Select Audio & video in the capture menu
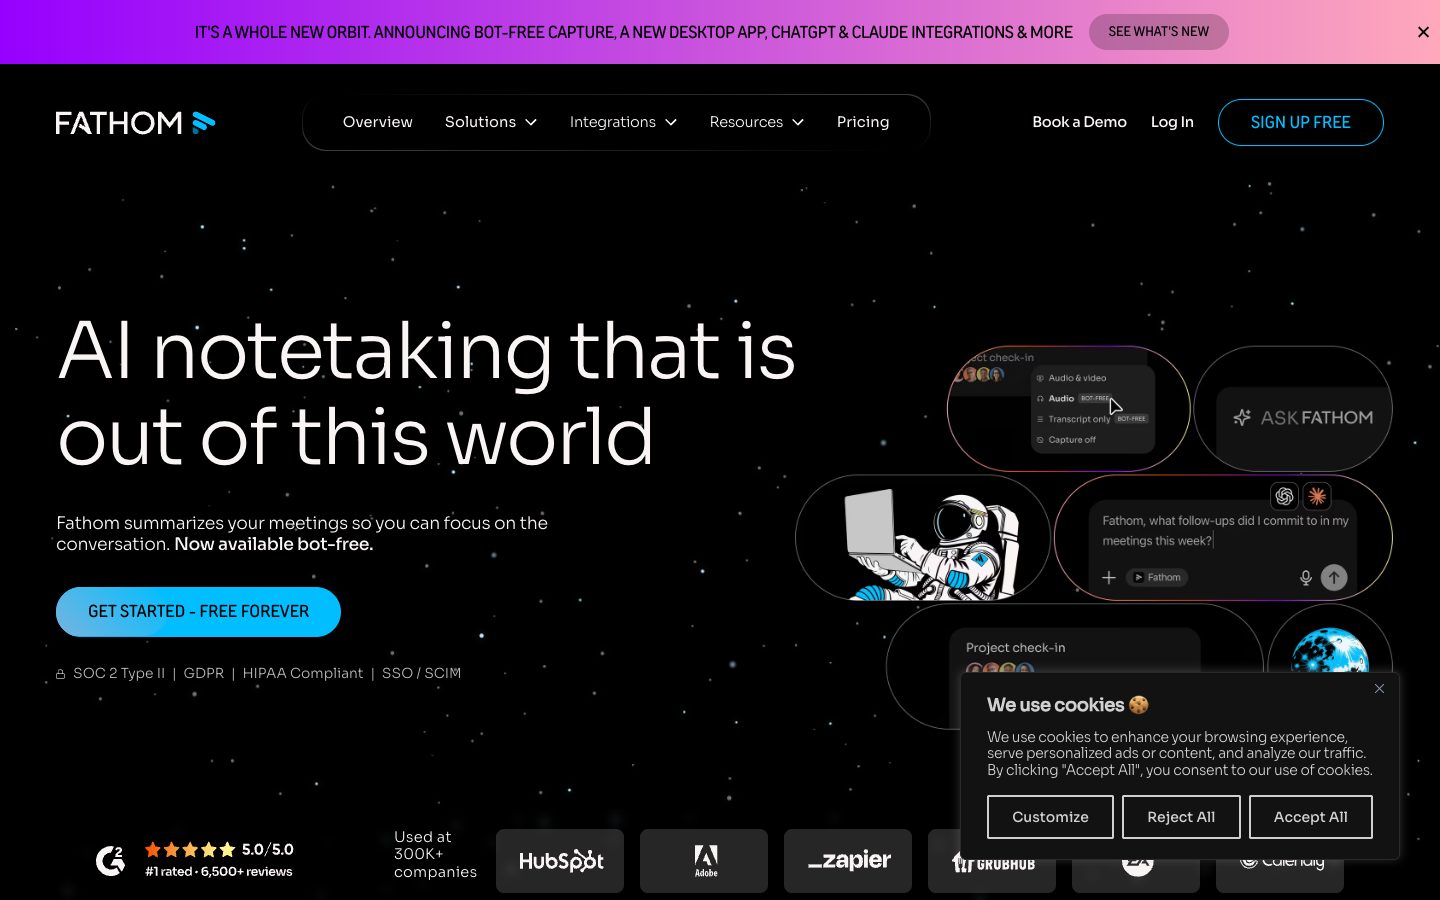1440x900 pixels. tap(1076, 378)
